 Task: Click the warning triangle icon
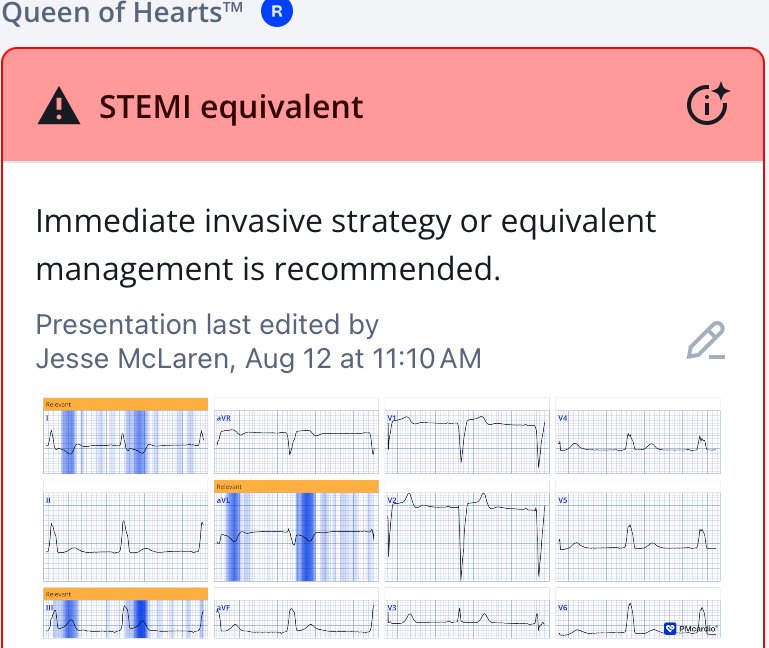(x=59, y=105)
